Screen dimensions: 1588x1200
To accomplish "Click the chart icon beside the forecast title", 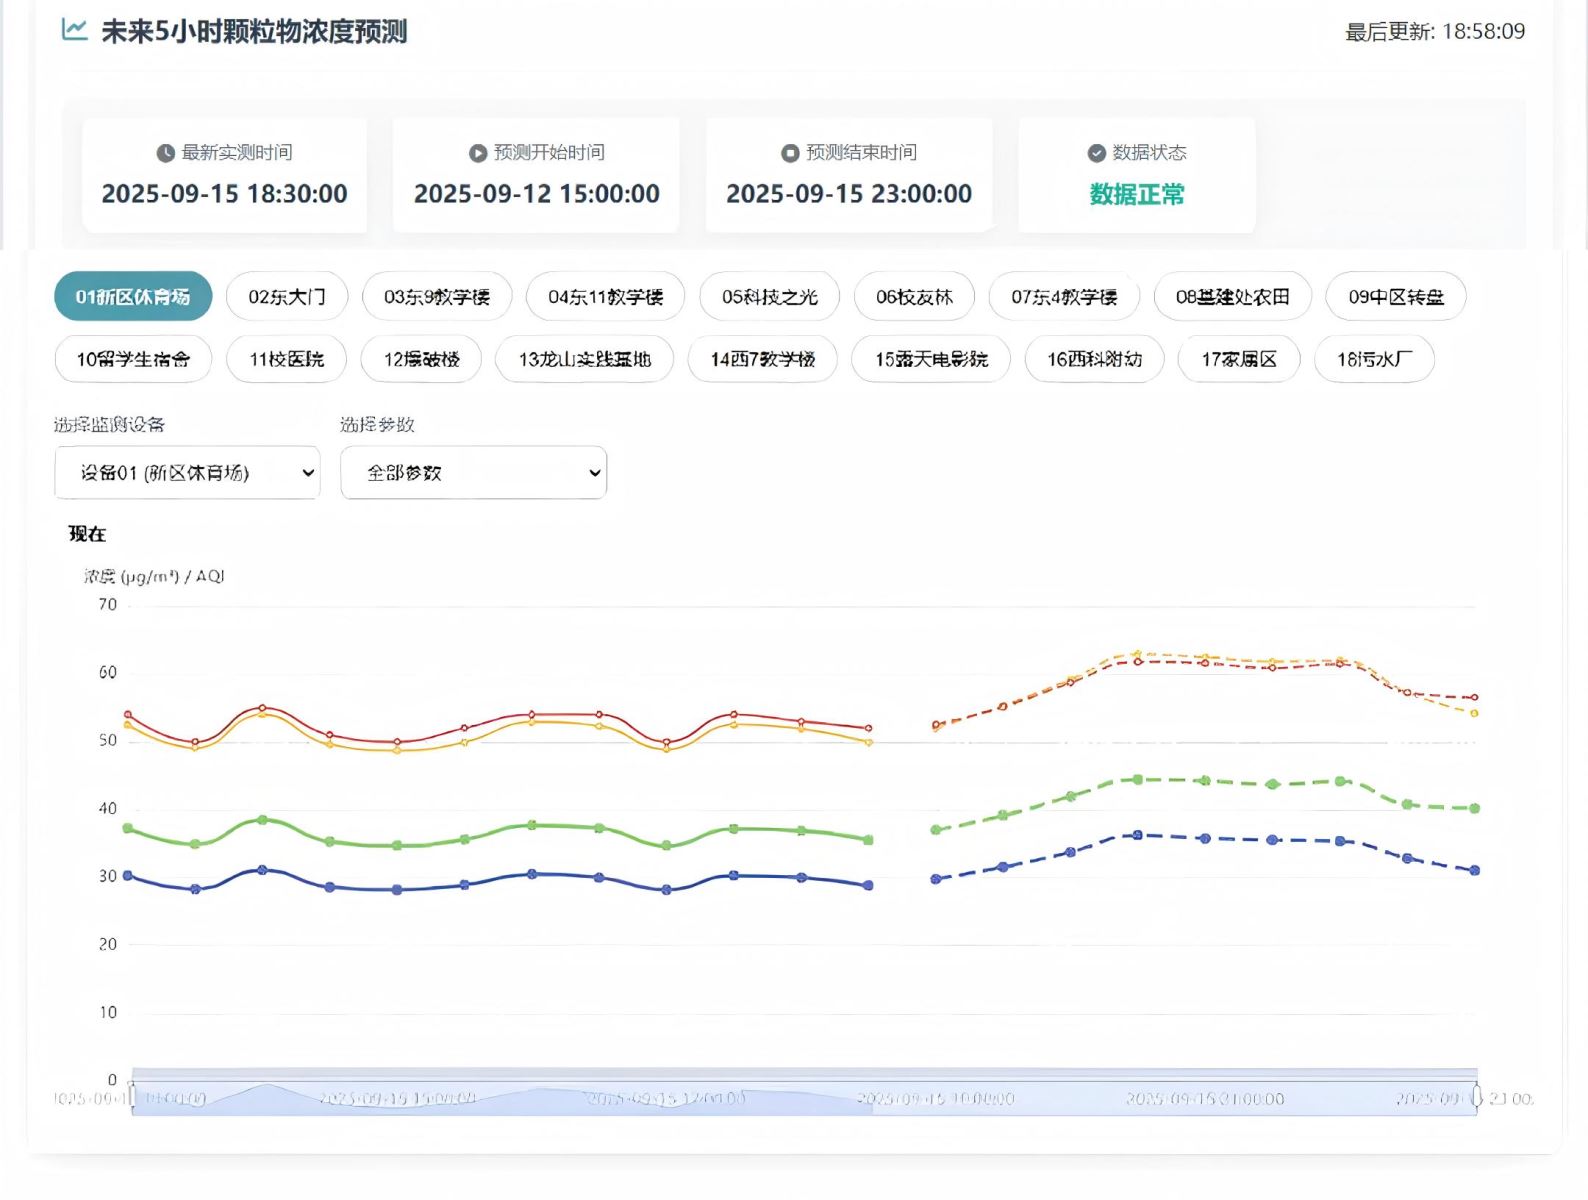I will [x=74, y=30].
